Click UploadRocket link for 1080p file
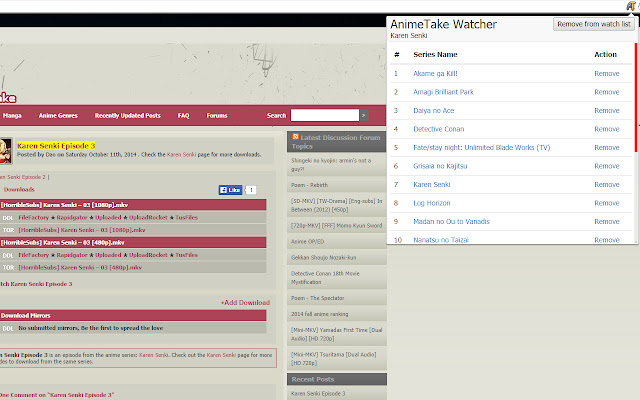This screenshot has height=400, width=640. tap(148, 218)
